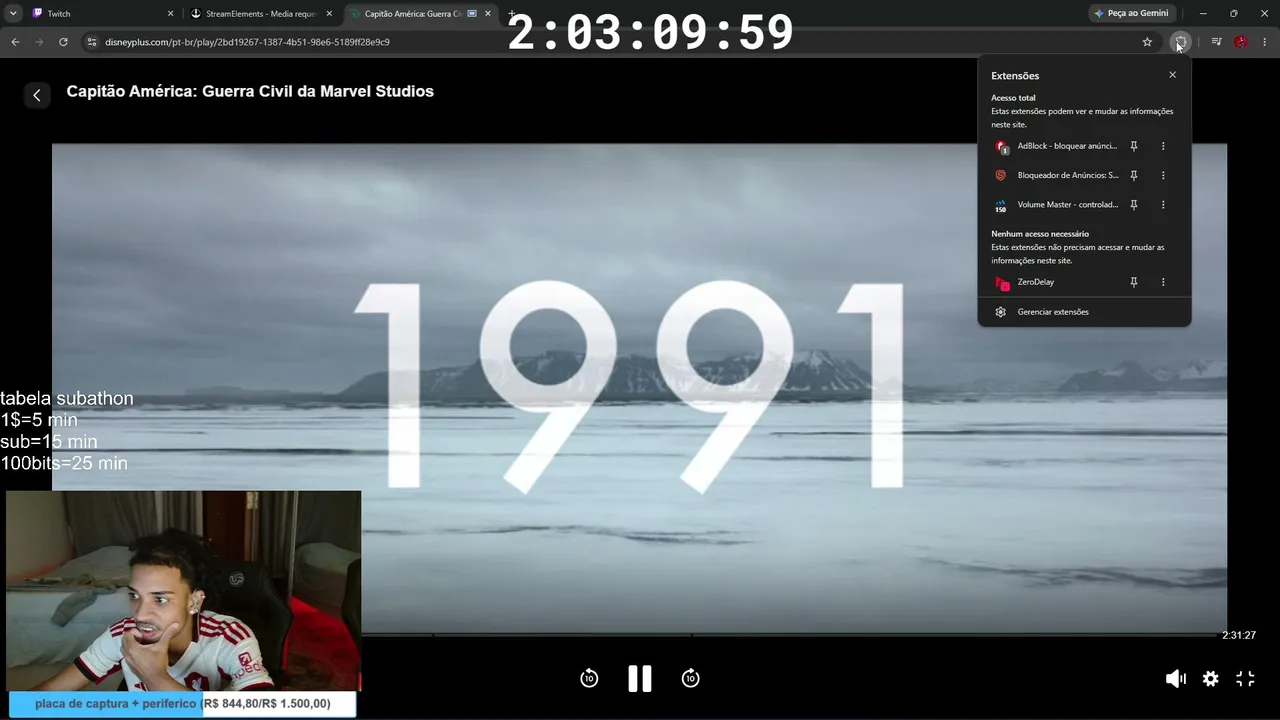Rewind the movie 10 seconds

pyautogui.click(x=589, y=678)
